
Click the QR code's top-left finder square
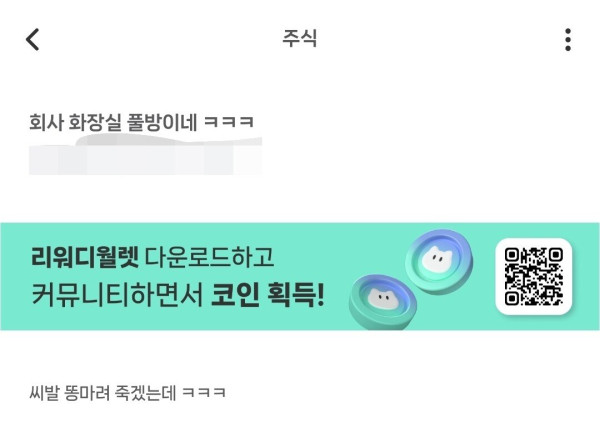click(x=512, y=255)
